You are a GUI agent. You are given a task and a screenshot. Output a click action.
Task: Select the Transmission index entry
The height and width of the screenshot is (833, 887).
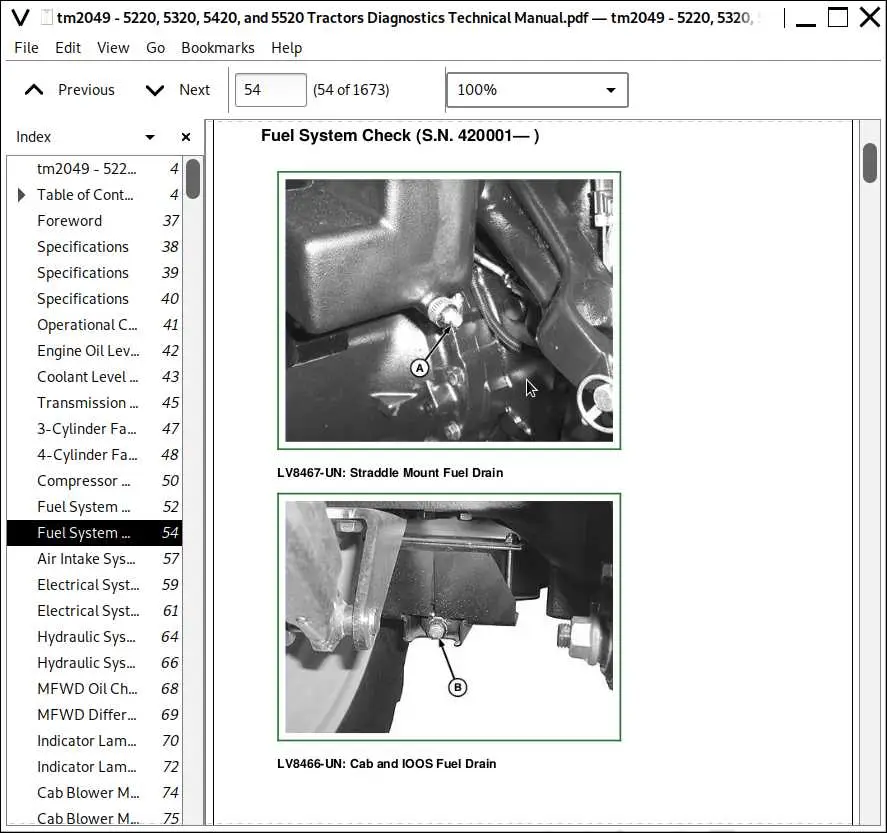coord(94,403)
